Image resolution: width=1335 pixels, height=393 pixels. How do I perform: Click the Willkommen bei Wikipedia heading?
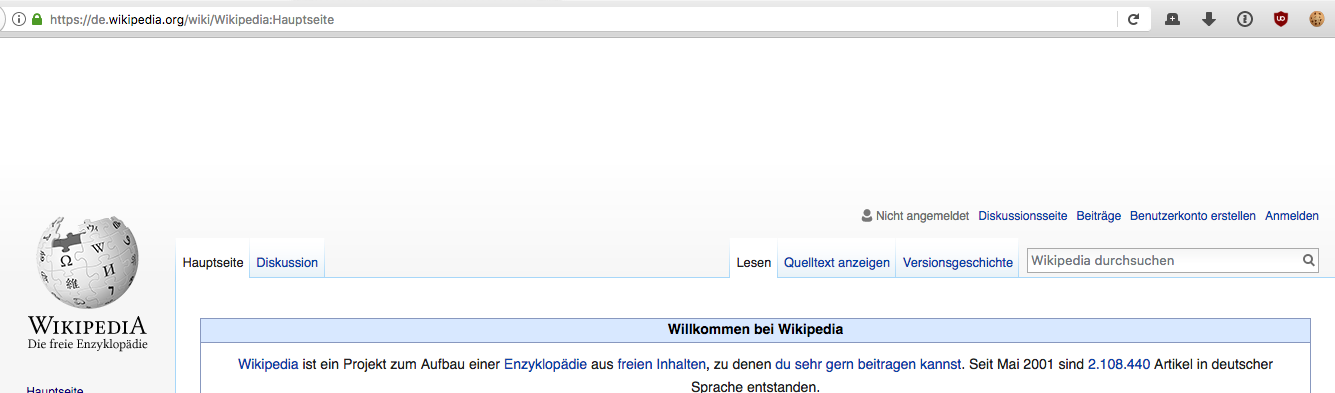pos(755,329)
